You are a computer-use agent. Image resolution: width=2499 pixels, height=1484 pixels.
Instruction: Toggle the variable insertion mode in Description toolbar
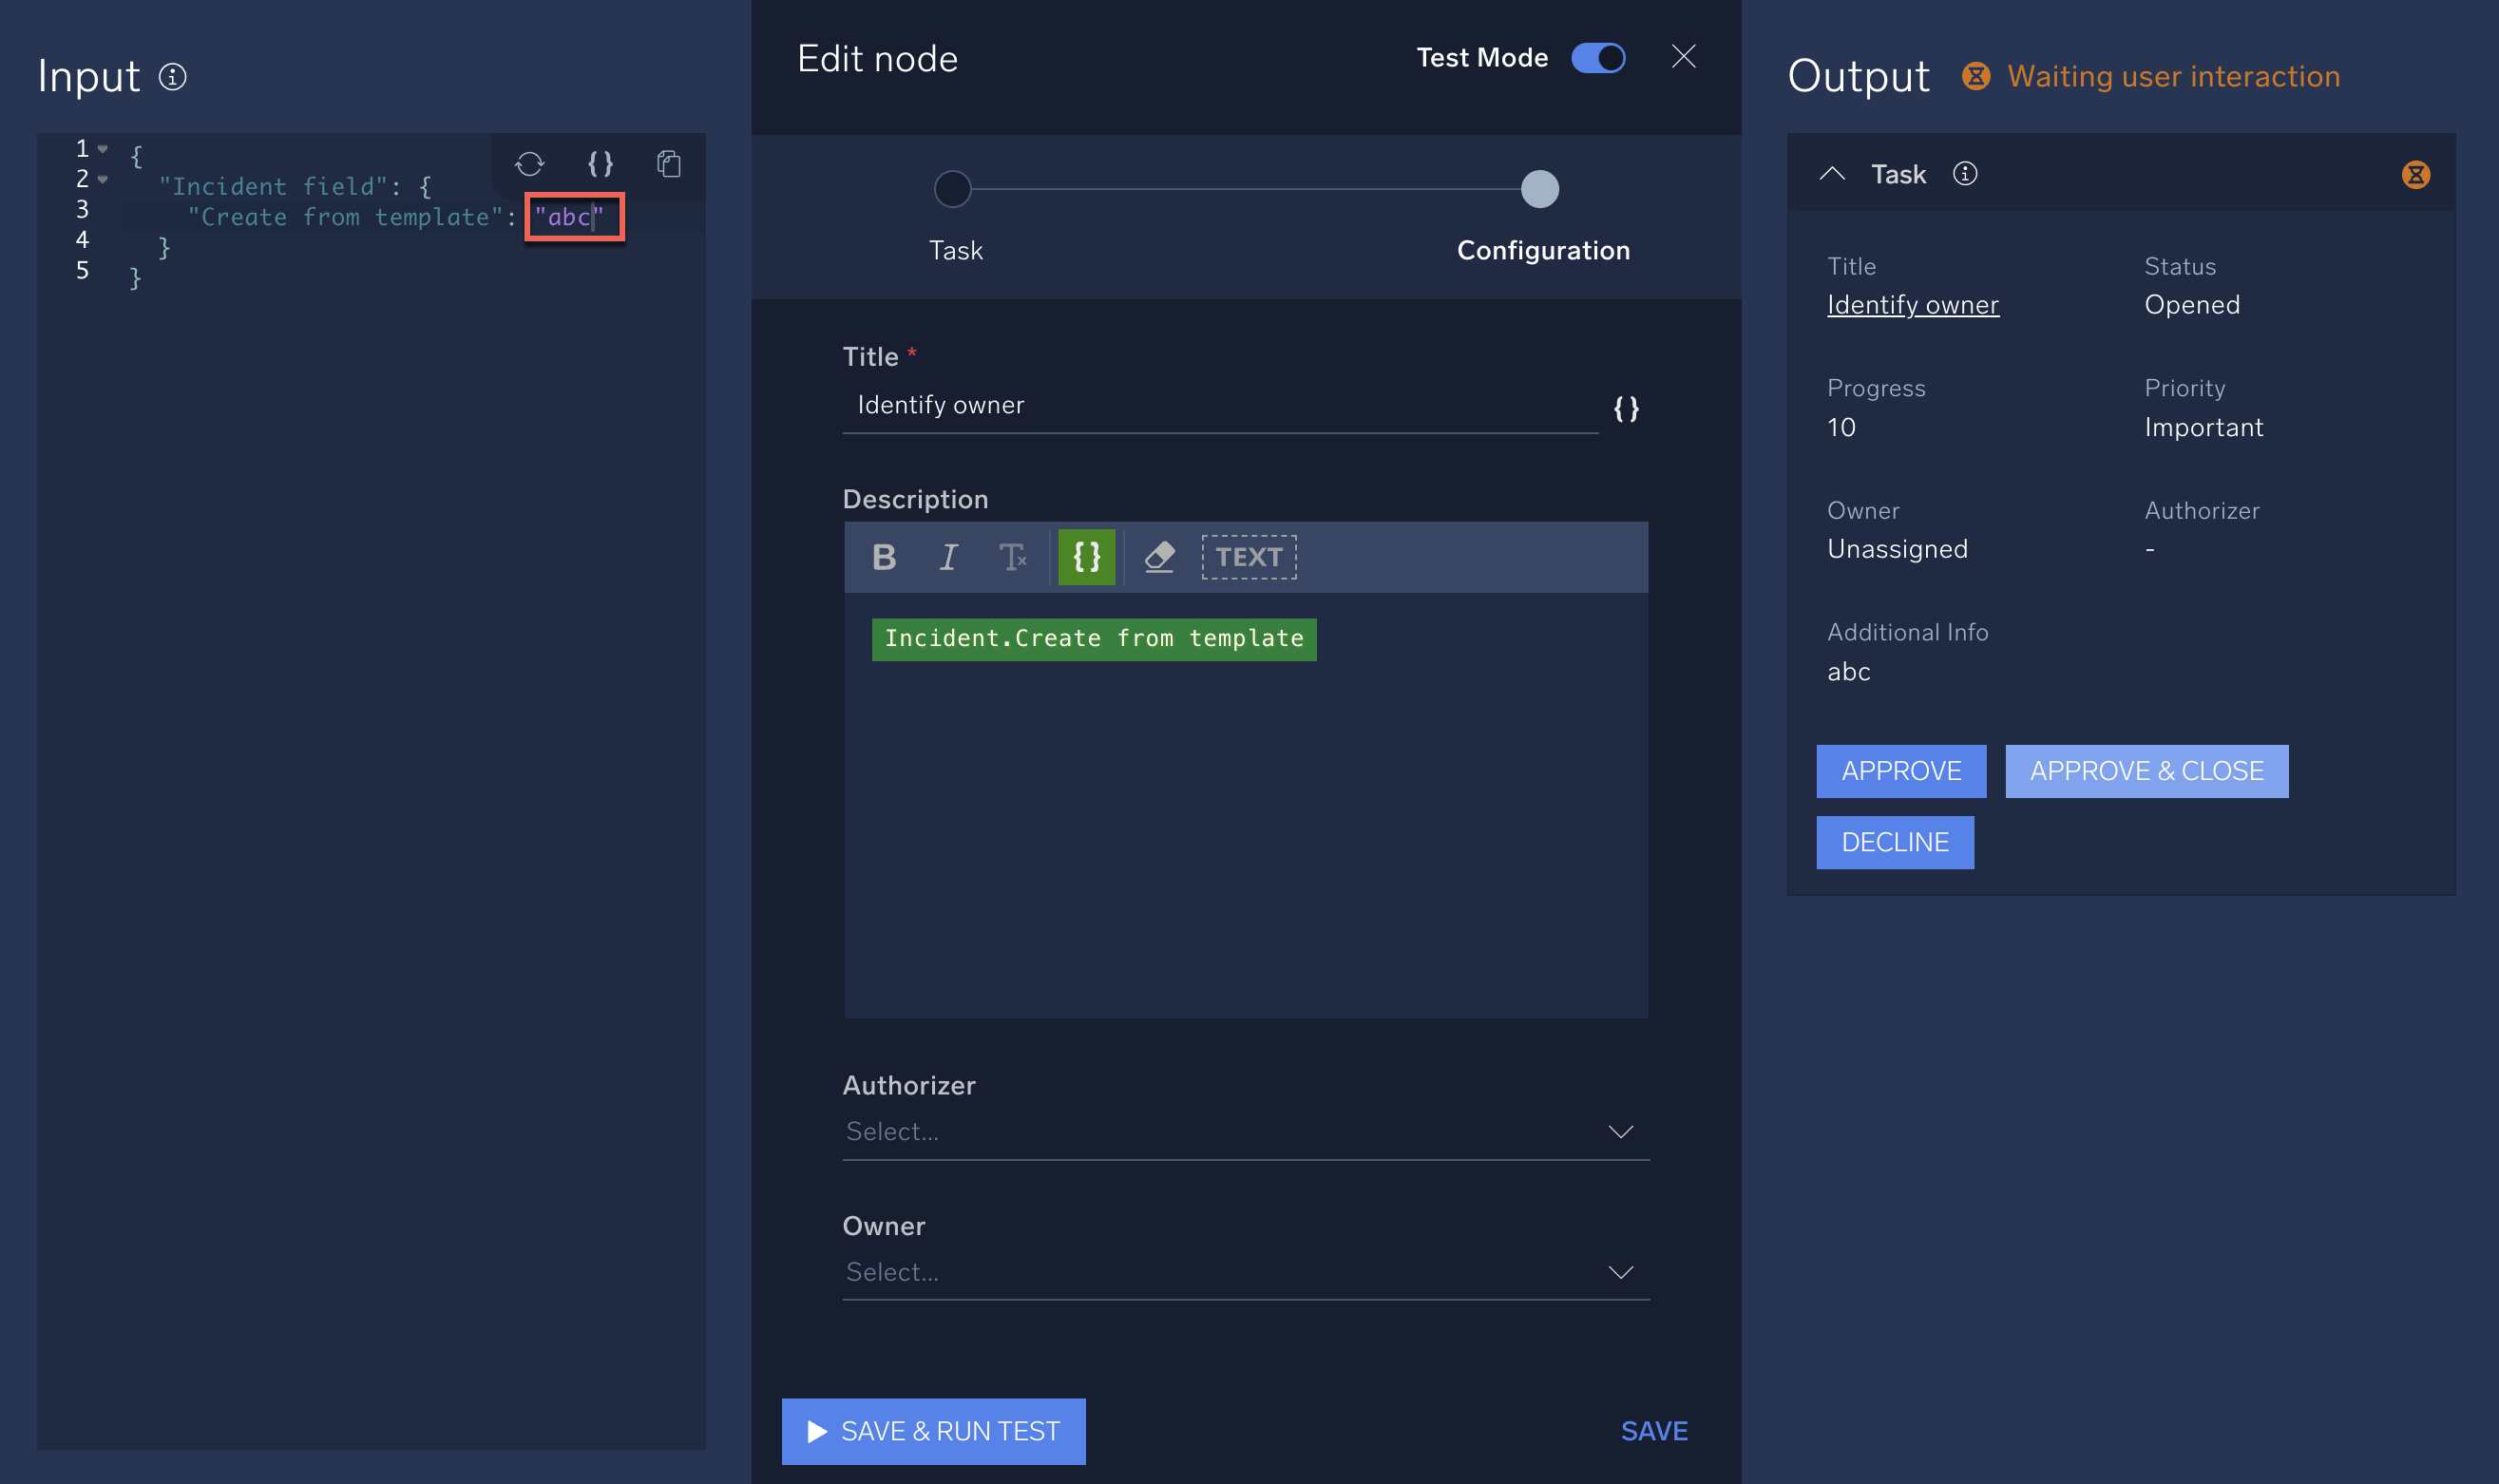[1086, 557]
